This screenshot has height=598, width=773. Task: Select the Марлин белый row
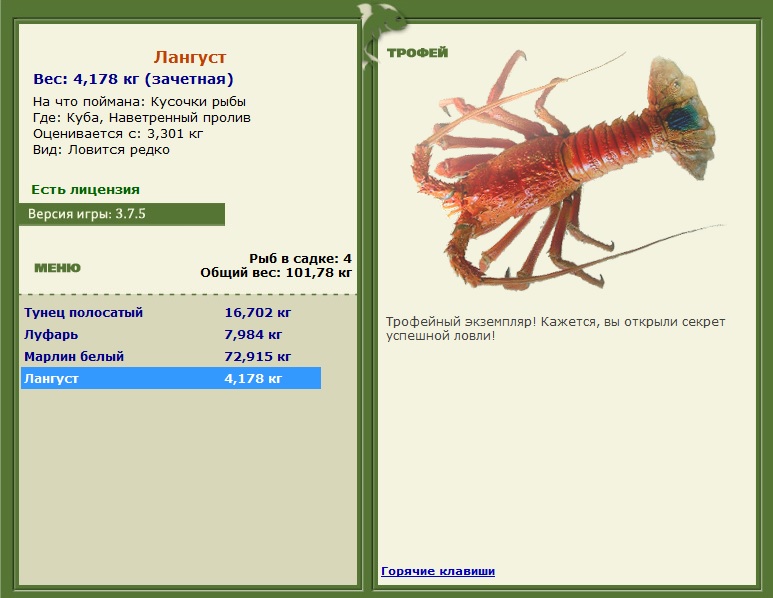pos(171,356)
